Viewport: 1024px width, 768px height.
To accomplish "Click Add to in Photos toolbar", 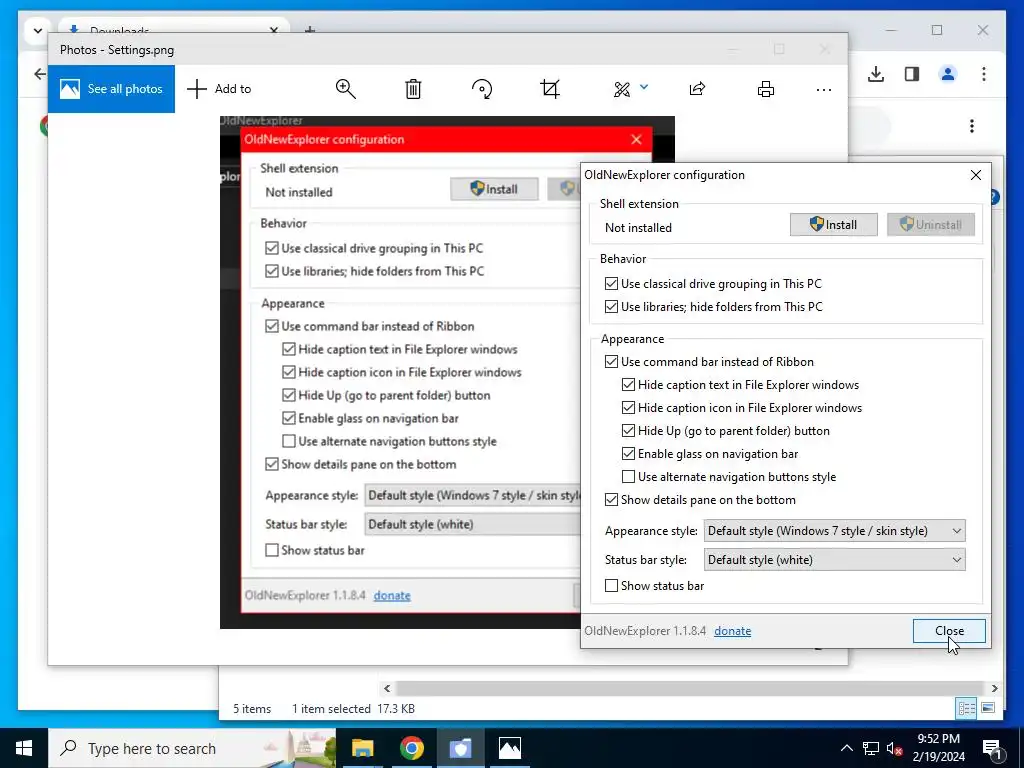I will click(x=219, y=89).
